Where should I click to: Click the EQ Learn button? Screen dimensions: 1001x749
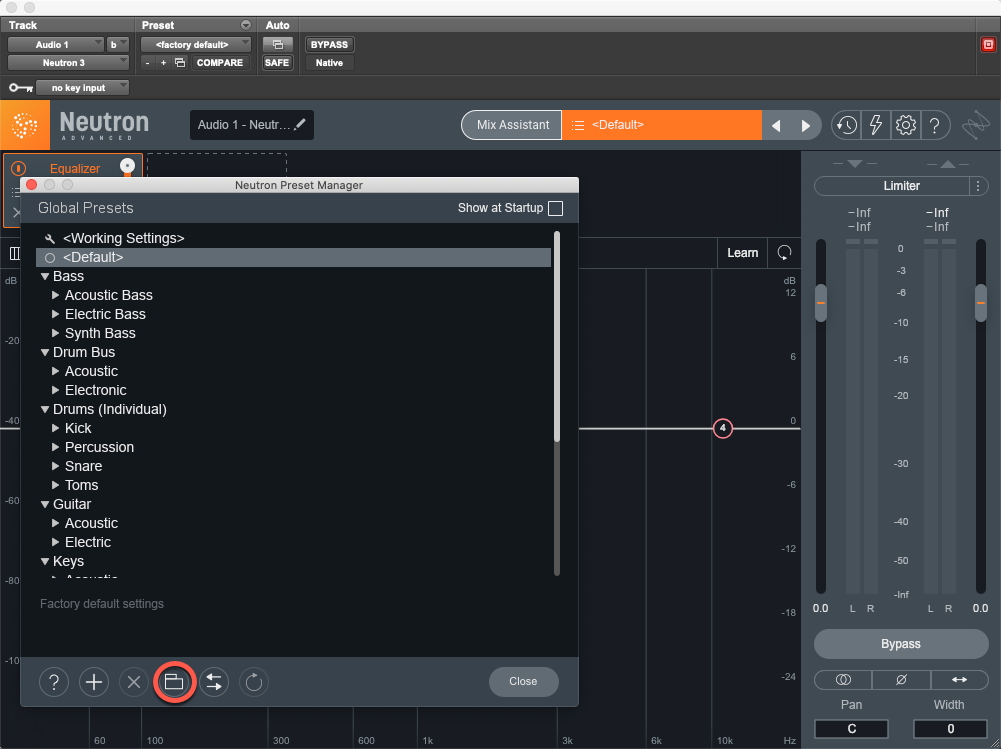(x=742, y=253)
